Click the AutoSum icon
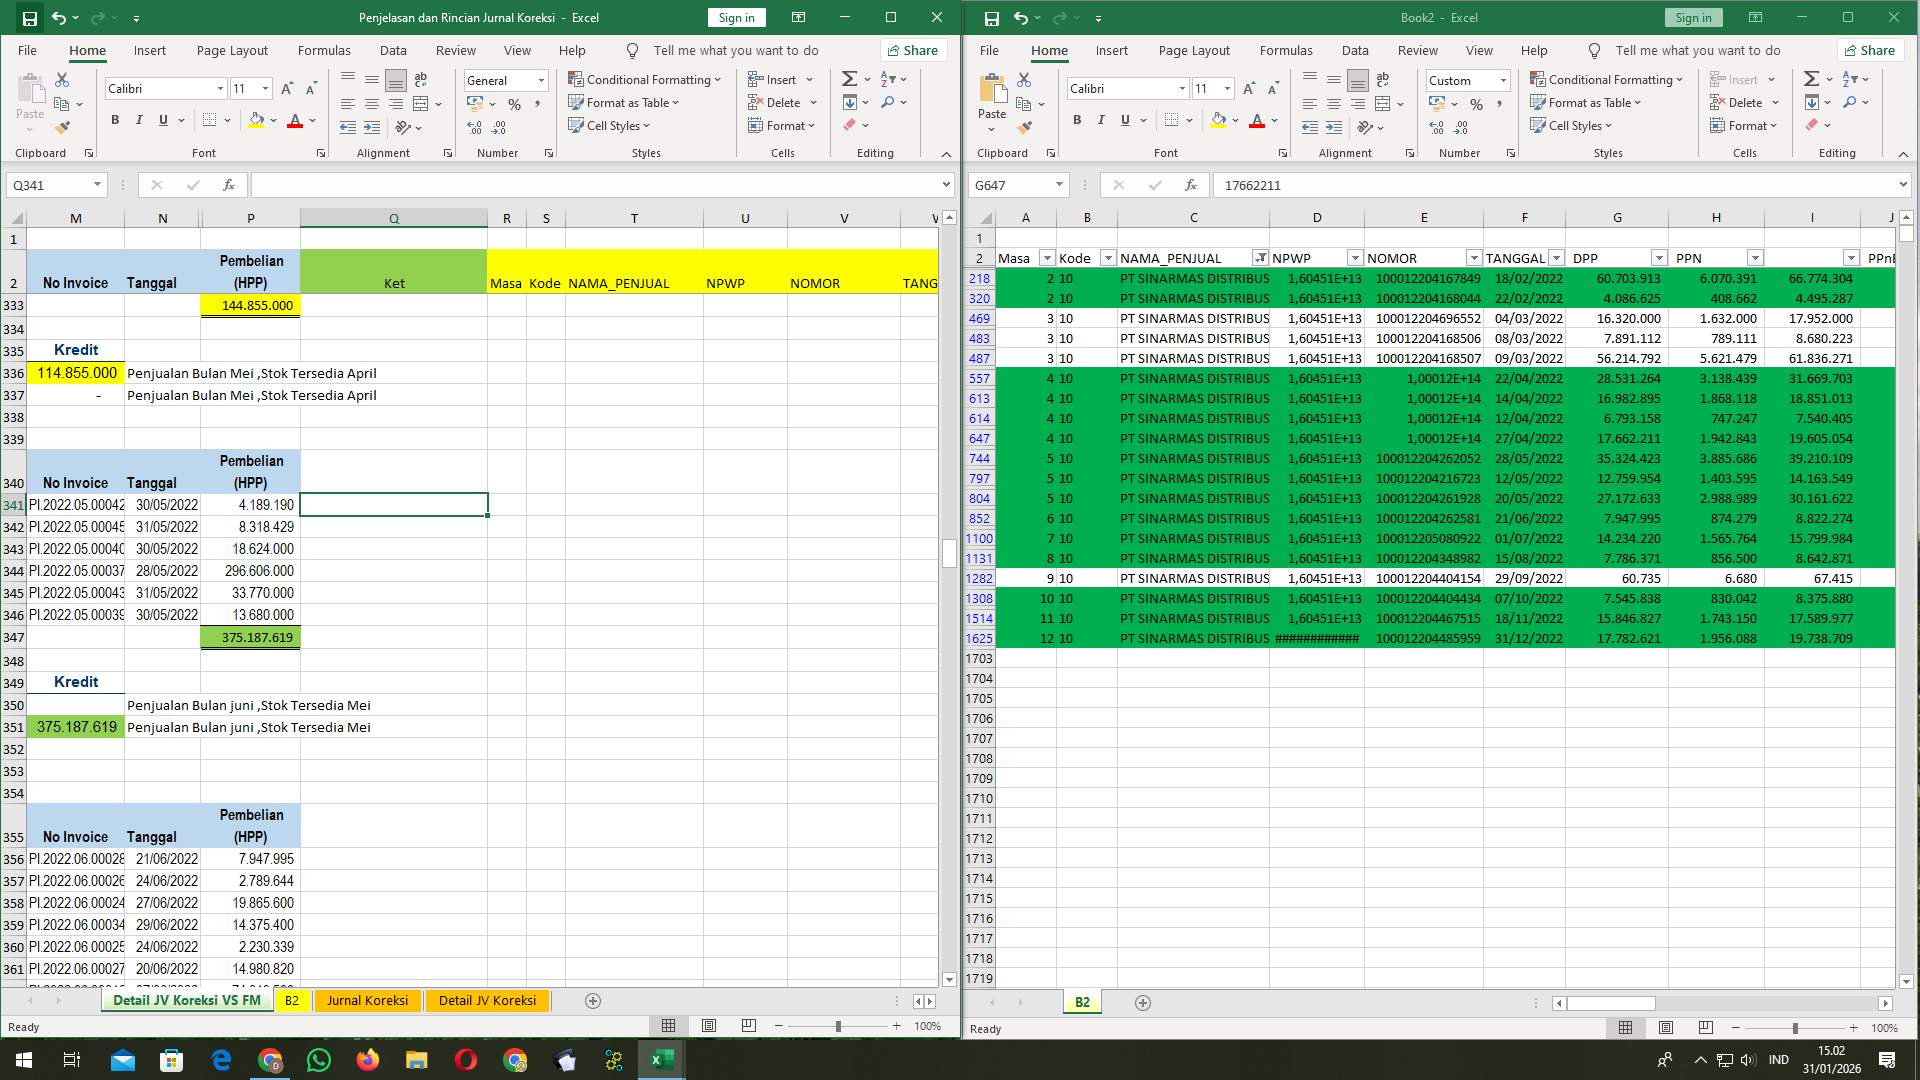 coord(847,77)
